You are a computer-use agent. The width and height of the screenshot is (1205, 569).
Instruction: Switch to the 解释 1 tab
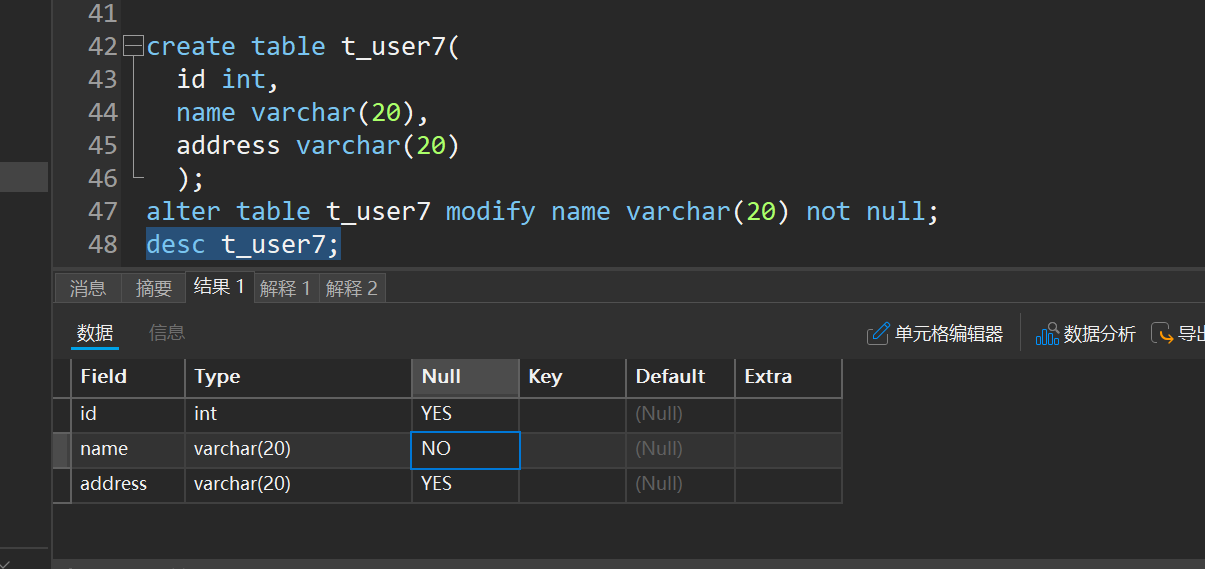click(x=286, y=288)
